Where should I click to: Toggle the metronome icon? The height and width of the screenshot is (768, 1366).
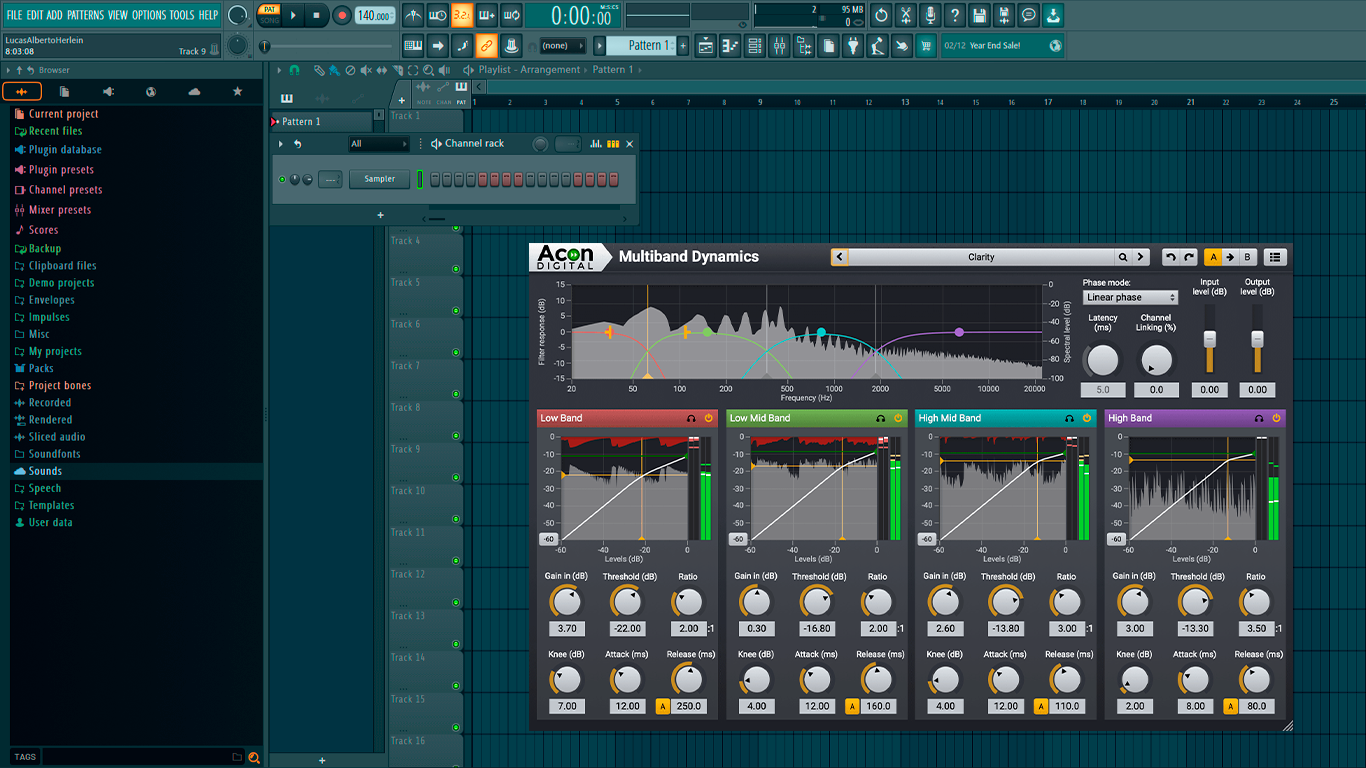[x=413, y=15]
